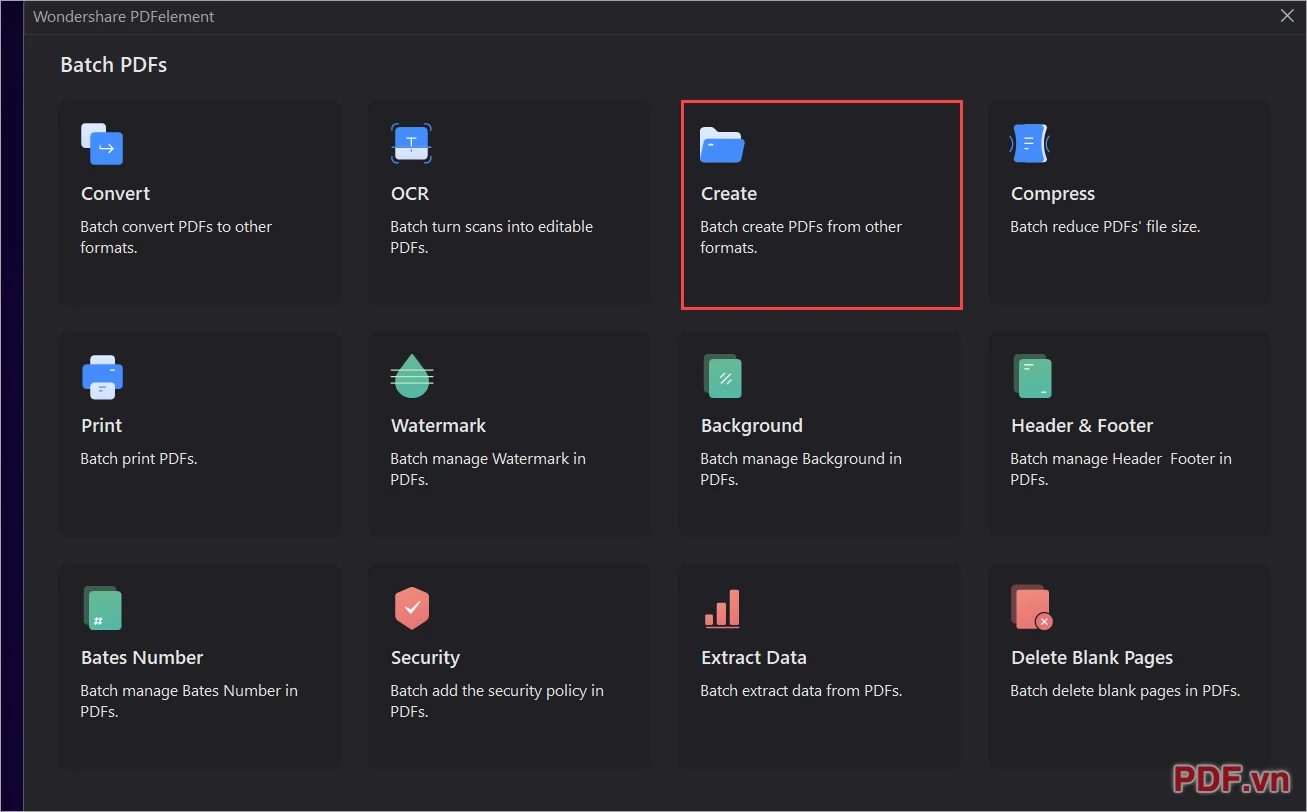Choose the "Compress" card title
The image size is (1307, 812).
(1053, 194)
